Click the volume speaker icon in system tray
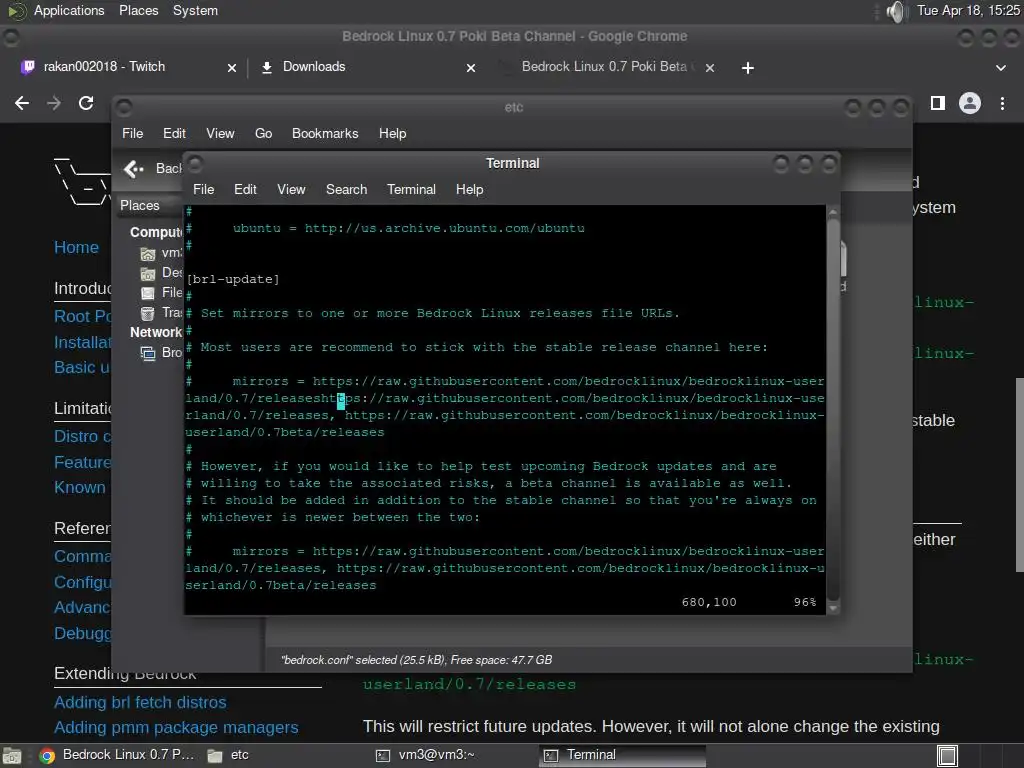 [897, 11]
